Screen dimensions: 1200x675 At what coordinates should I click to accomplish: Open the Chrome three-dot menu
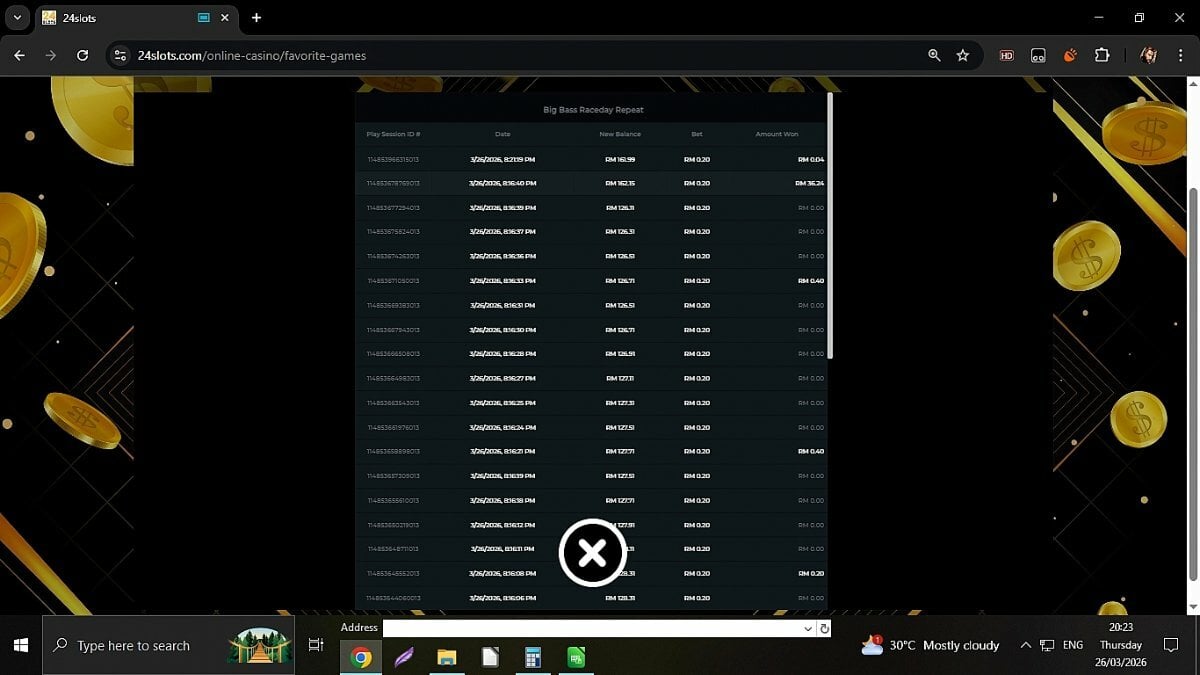1181,56
